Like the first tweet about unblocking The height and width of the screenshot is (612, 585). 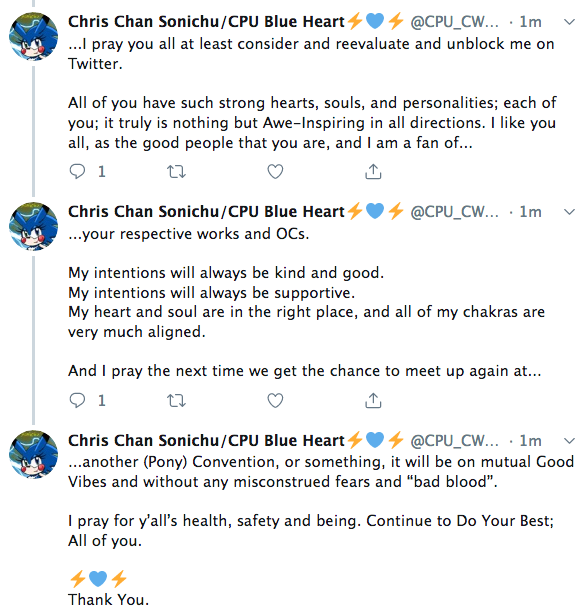tap(275, 172)
